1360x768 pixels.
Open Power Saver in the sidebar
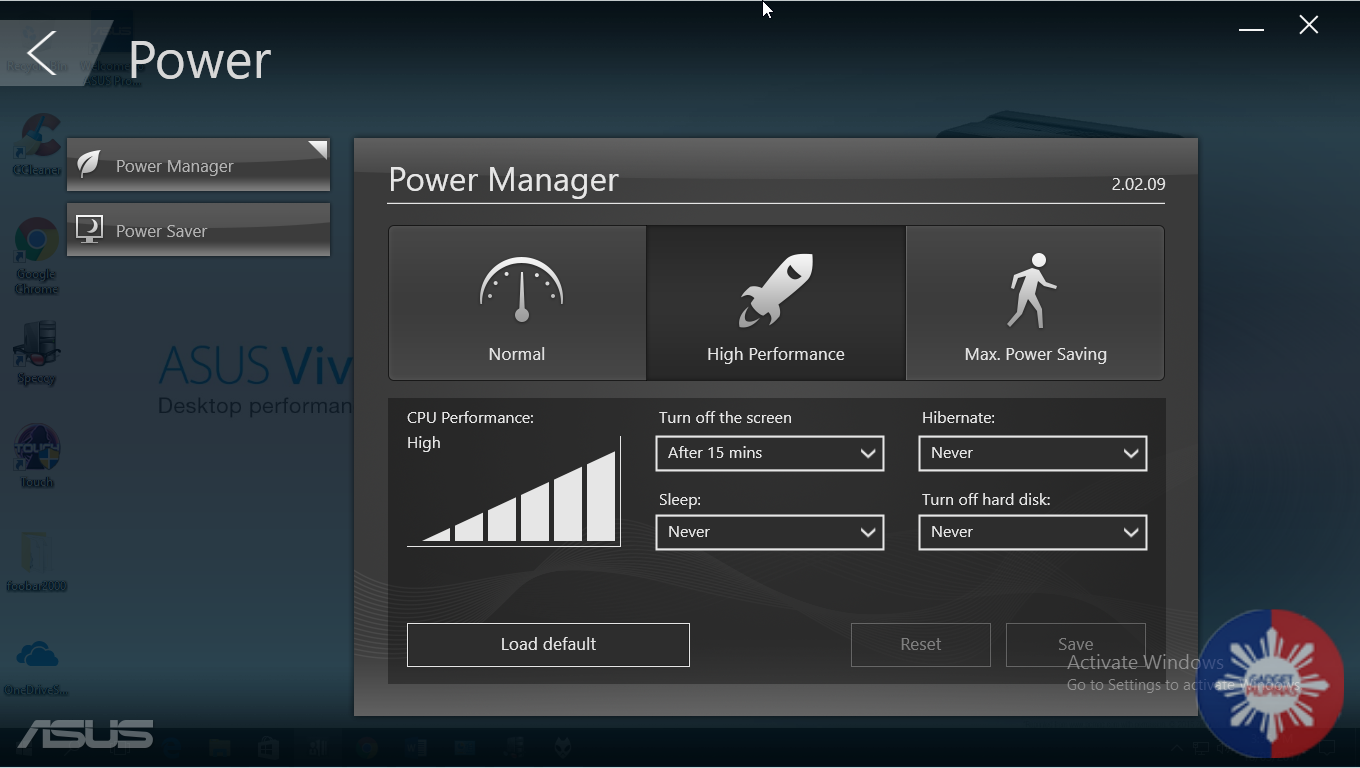[x=198, y=230]
